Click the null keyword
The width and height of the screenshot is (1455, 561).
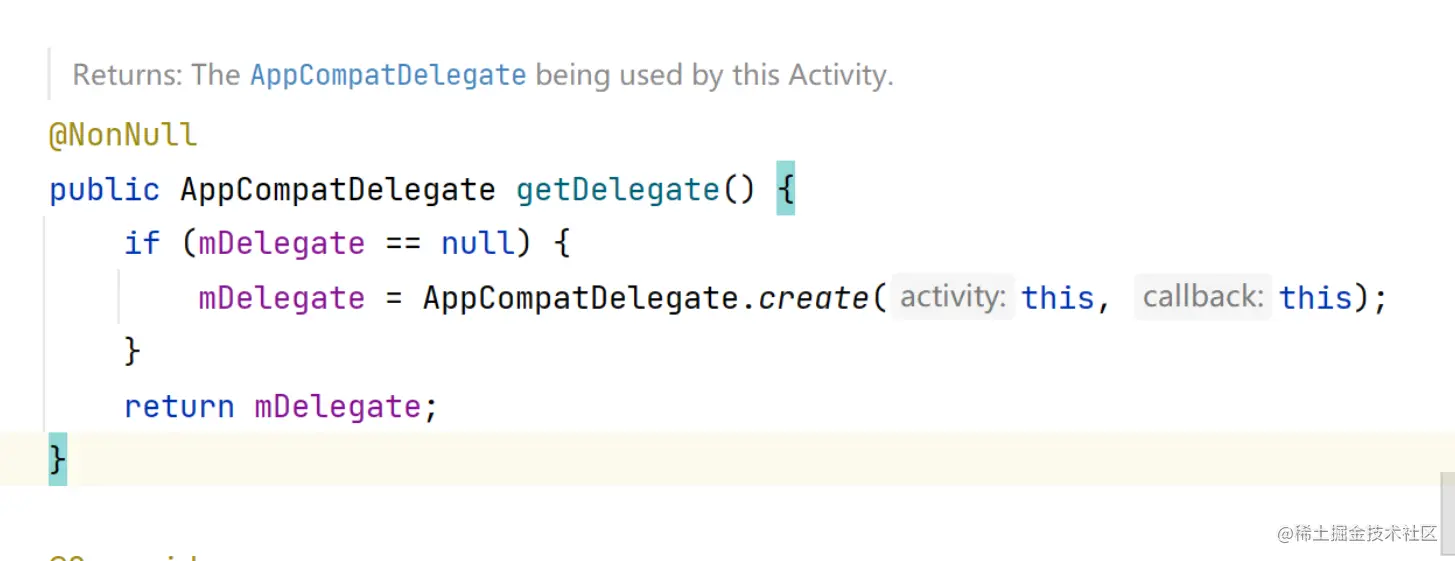(477, 243)
